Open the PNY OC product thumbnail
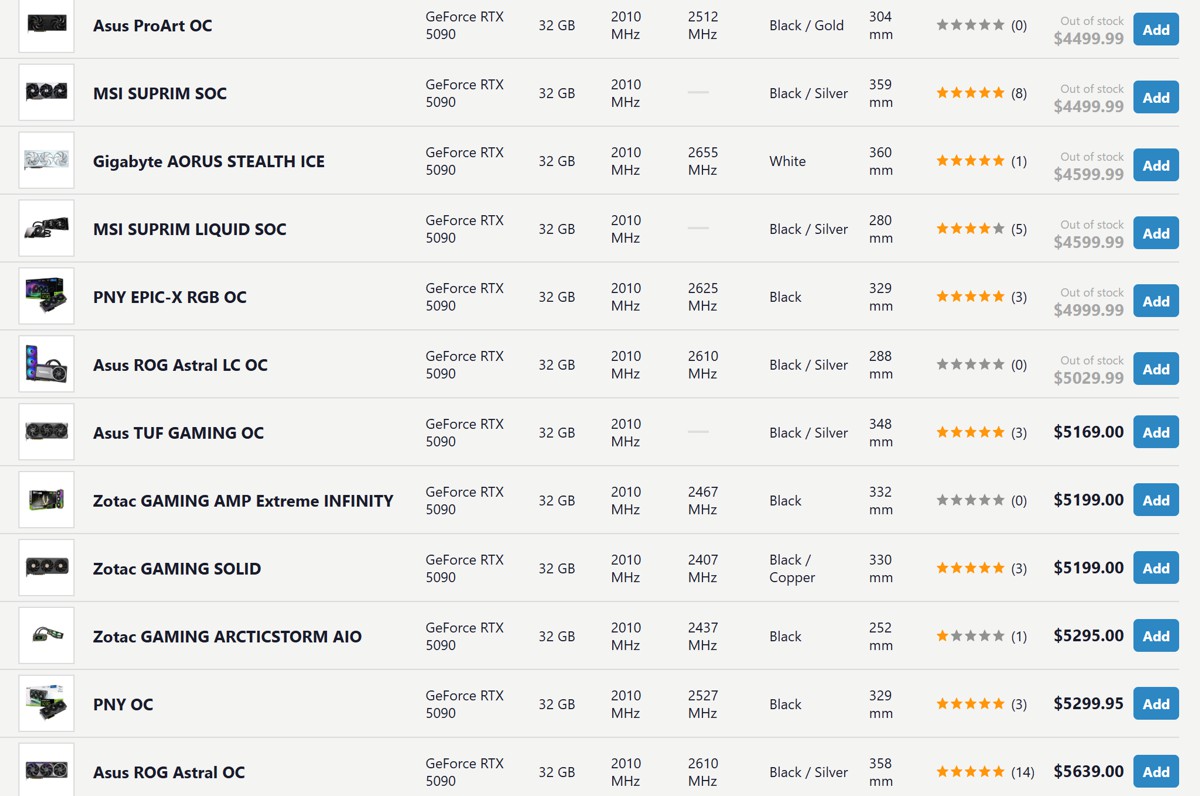The width and height of the screenshot is (1200, 796). (x=46, y=704)
